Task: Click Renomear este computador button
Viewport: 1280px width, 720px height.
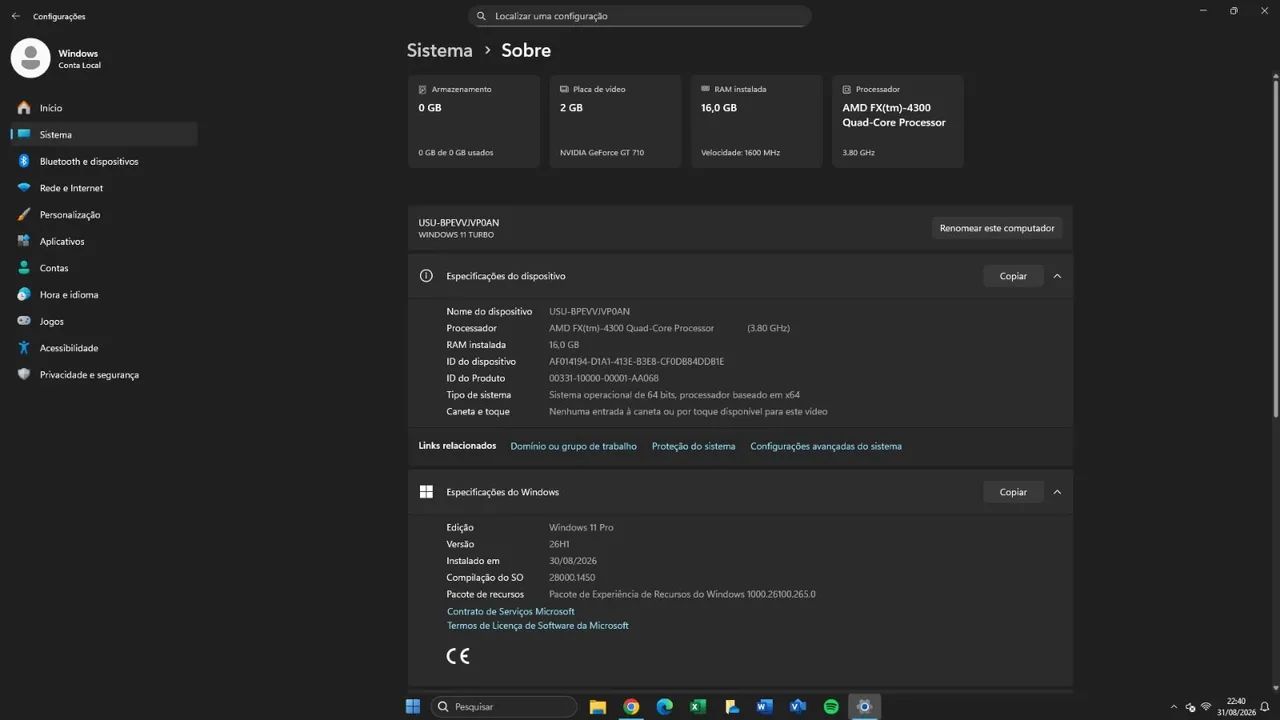Action: click(997, 228)
